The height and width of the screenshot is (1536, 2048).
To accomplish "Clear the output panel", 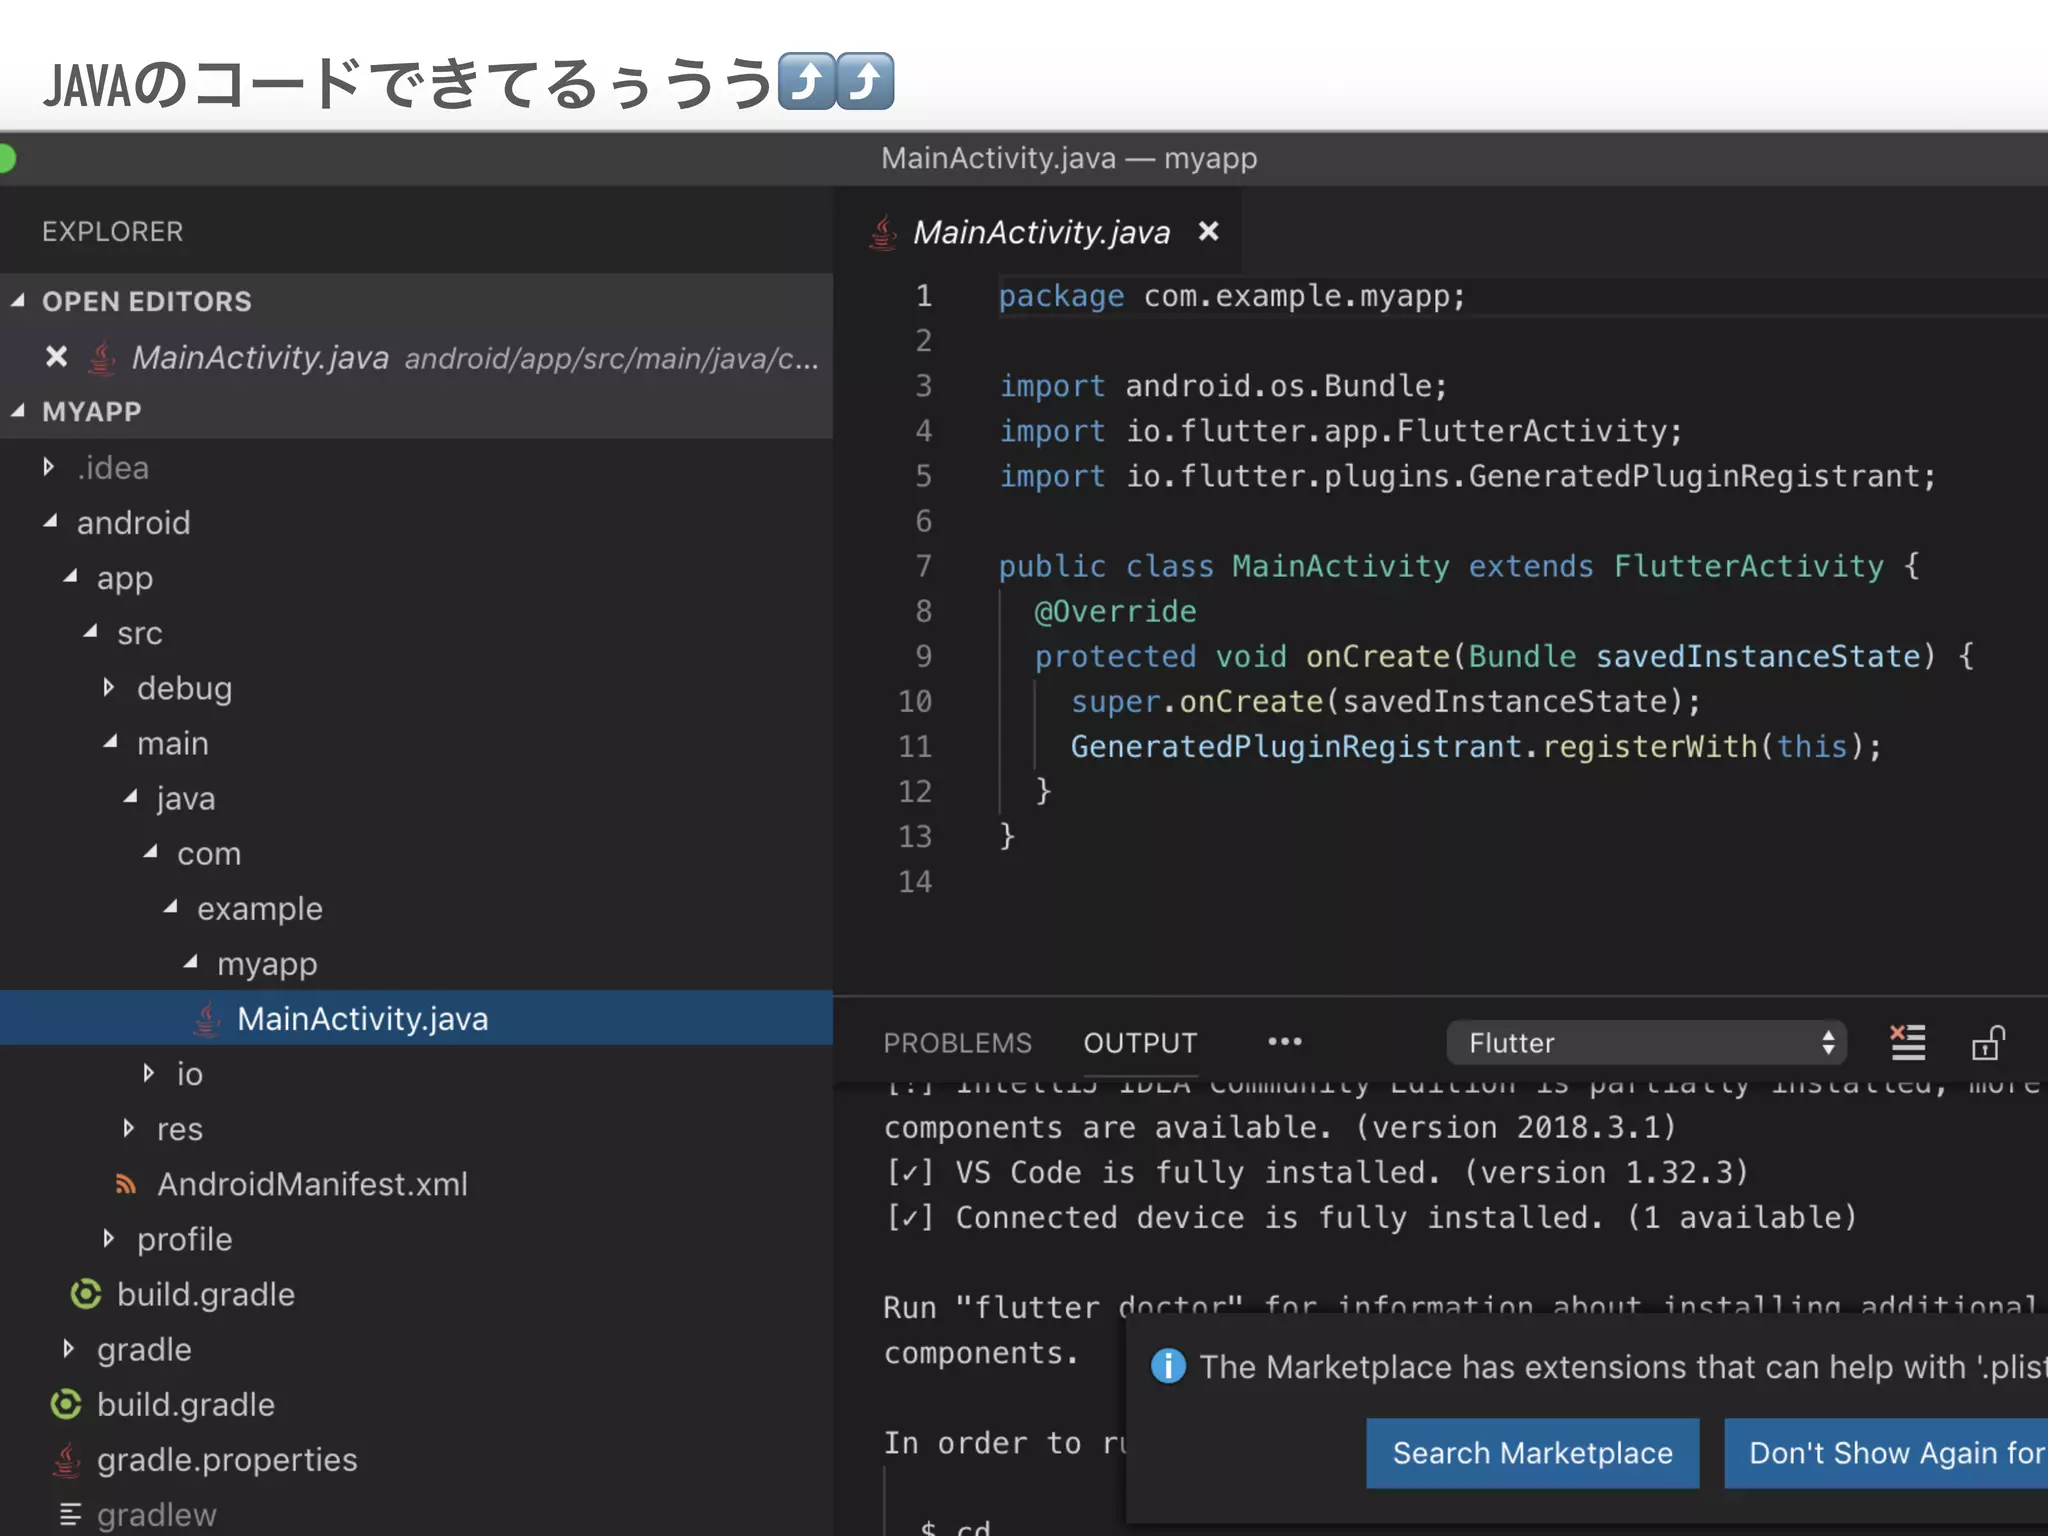I will point(1907,1043).
